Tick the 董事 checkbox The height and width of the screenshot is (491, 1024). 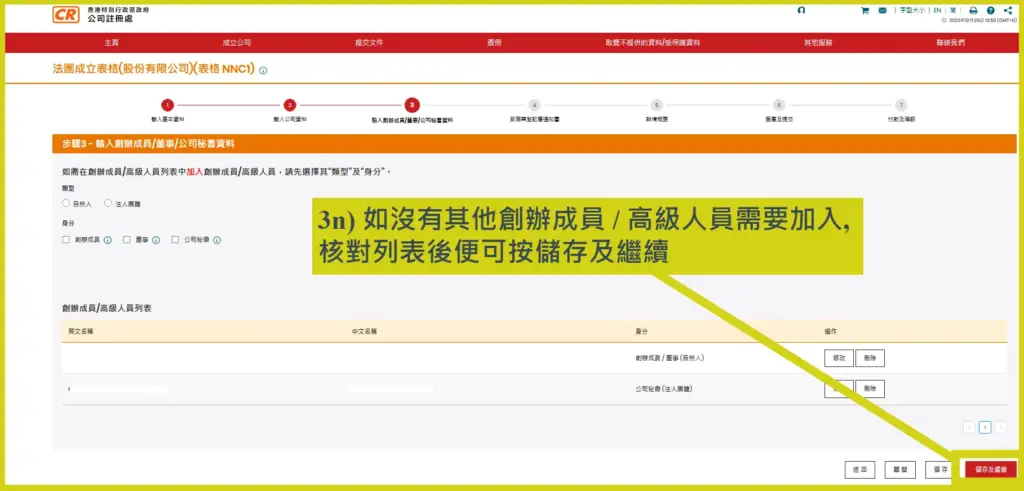click(126, 240)
